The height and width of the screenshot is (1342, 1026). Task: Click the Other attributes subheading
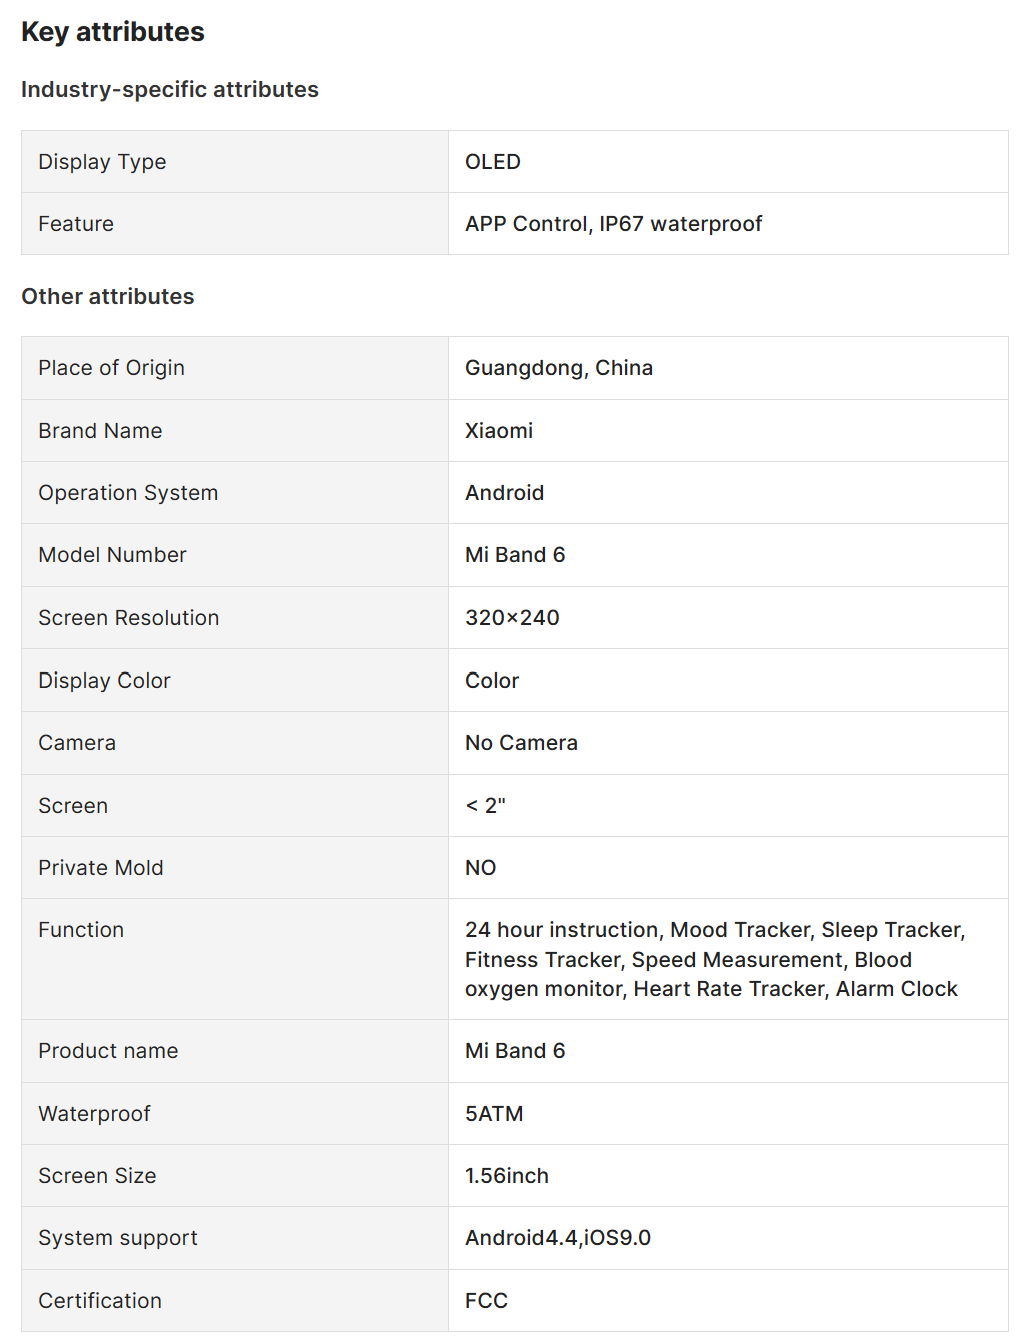click(108, 297)
